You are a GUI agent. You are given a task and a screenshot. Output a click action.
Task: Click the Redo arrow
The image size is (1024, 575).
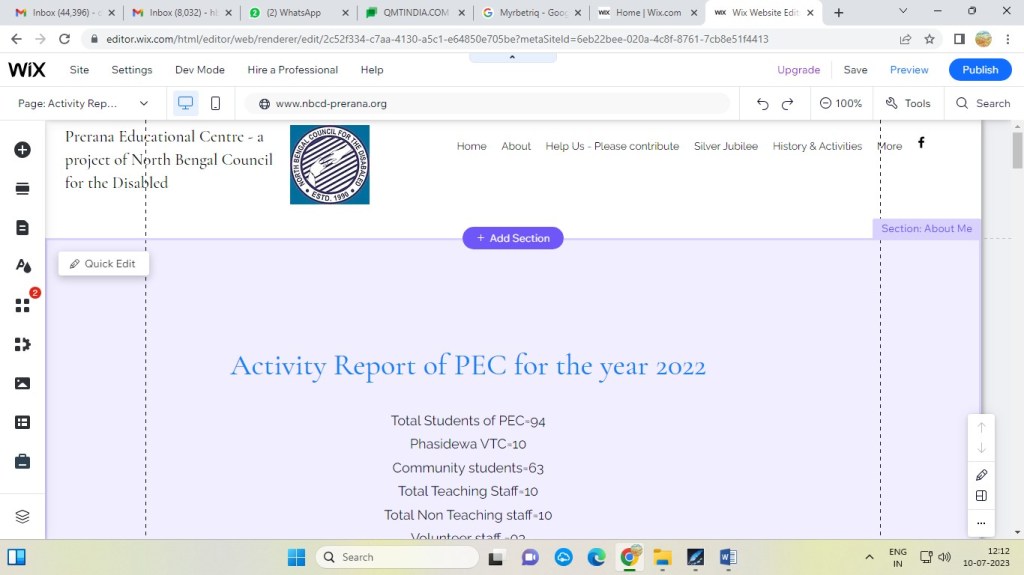pos(787,103)
